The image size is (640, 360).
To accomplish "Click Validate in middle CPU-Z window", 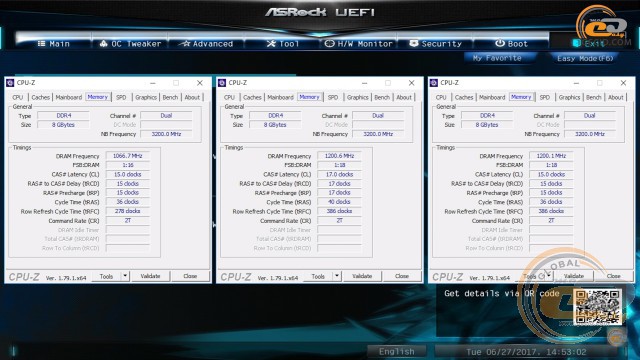I will coord(362,276).
